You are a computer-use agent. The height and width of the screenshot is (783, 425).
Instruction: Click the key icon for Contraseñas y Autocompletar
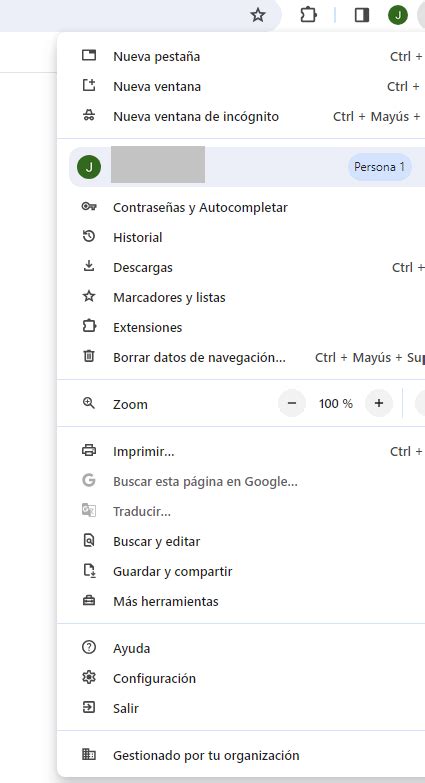click(89, 207)
